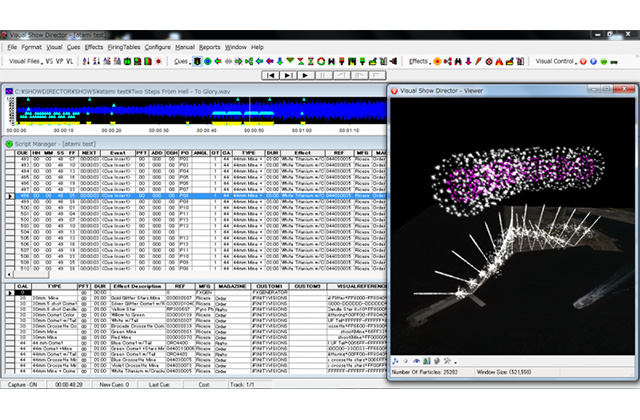
Task: Open the Cues menu
Action: pos(73,47)
